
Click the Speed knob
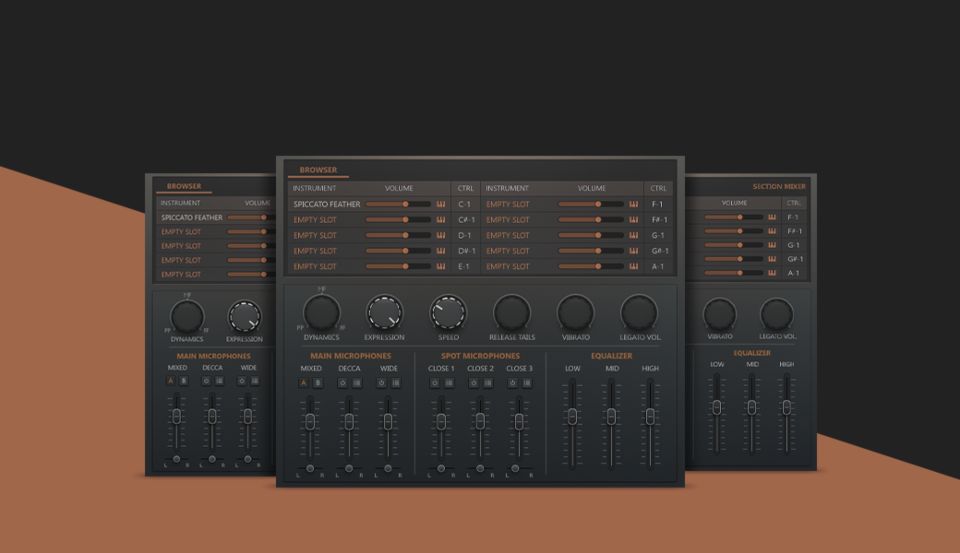pos(448,313)
